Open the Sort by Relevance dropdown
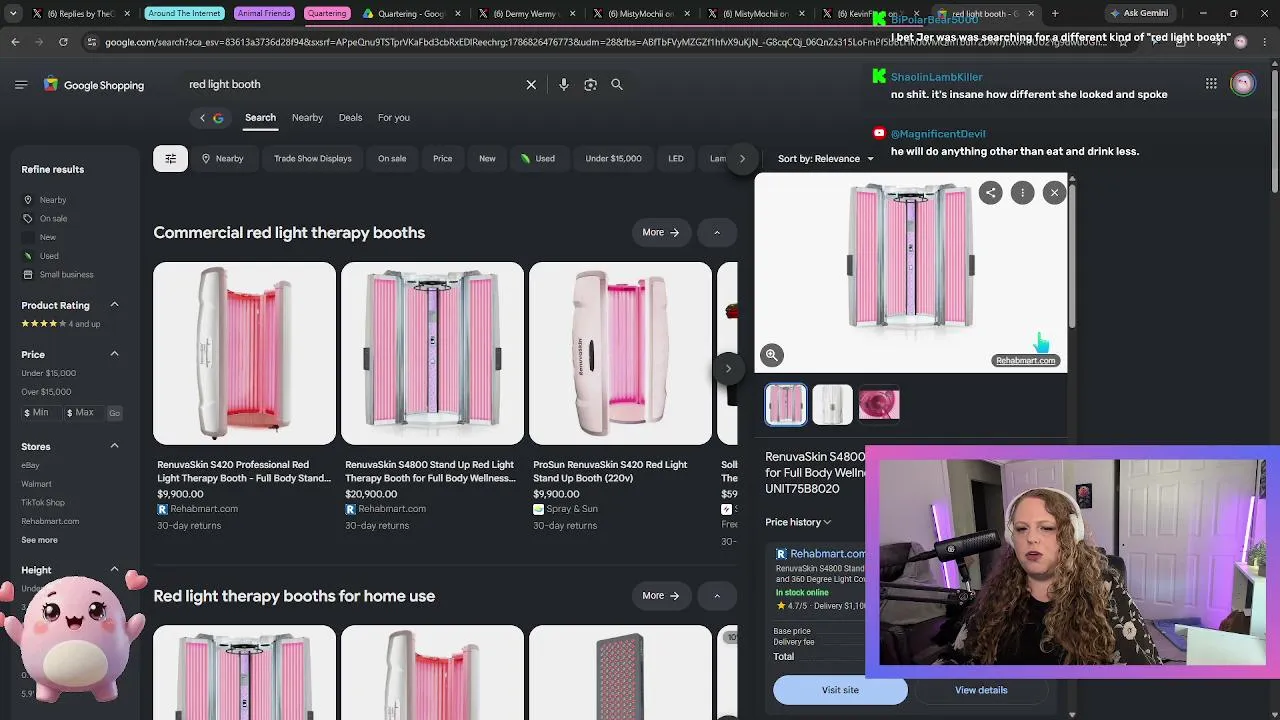1280x720 pixels. click(x=826, y=158)
